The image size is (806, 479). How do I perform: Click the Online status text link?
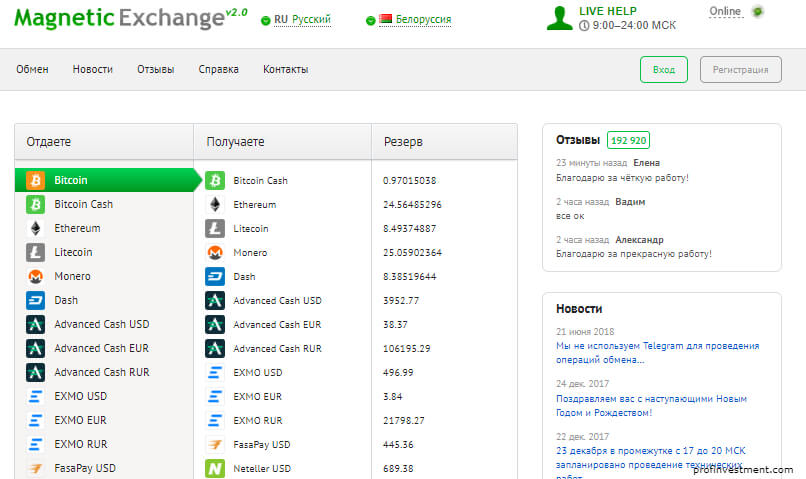click(725, 11)
